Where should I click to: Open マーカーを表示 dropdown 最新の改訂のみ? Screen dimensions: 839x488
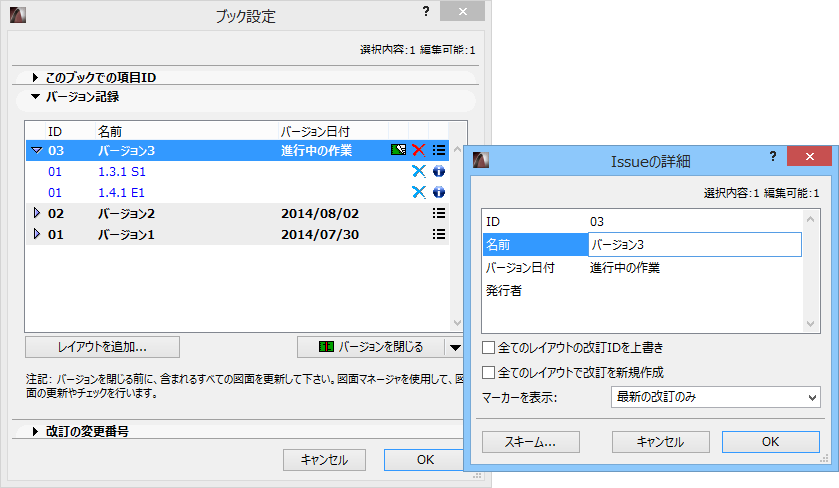715,397
